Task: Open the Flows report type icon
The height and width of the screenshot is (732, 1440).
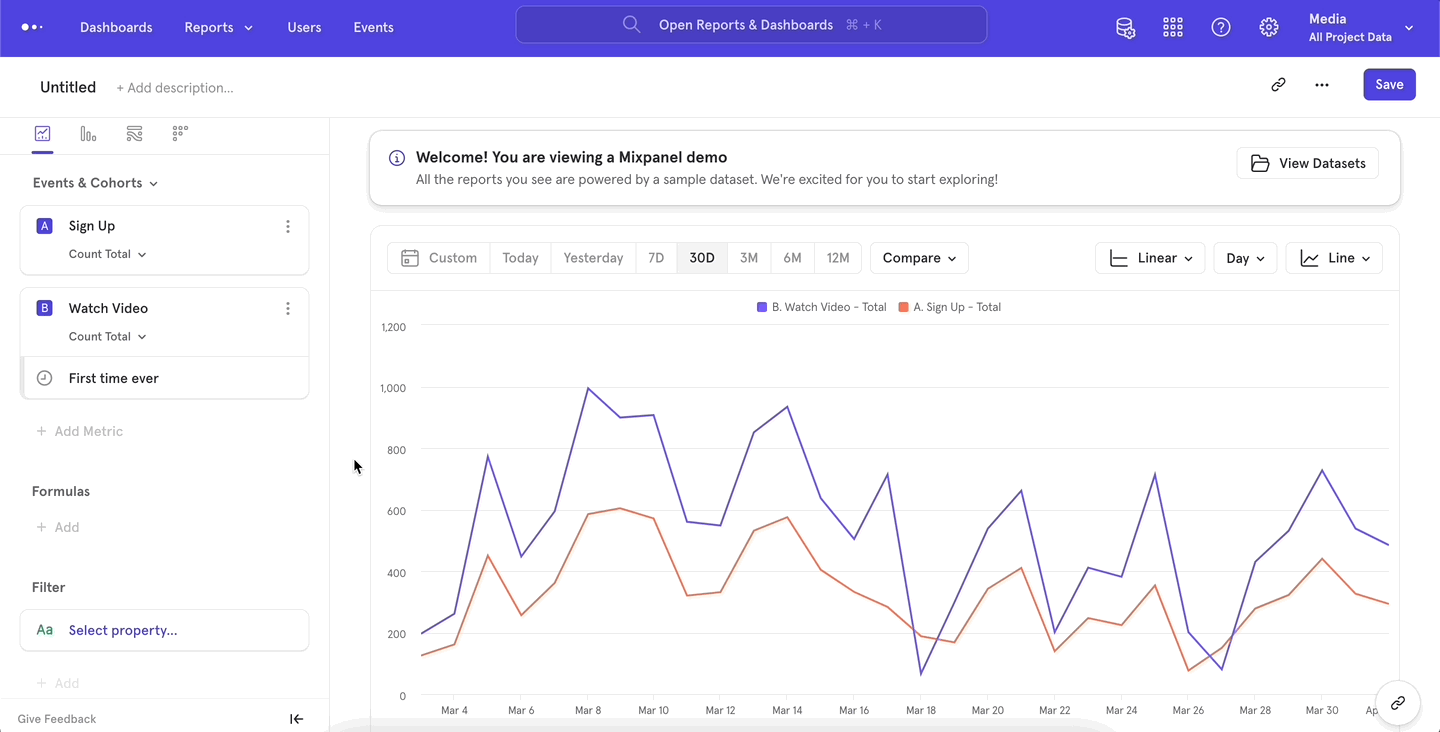Action: click(x=134, y=134)
